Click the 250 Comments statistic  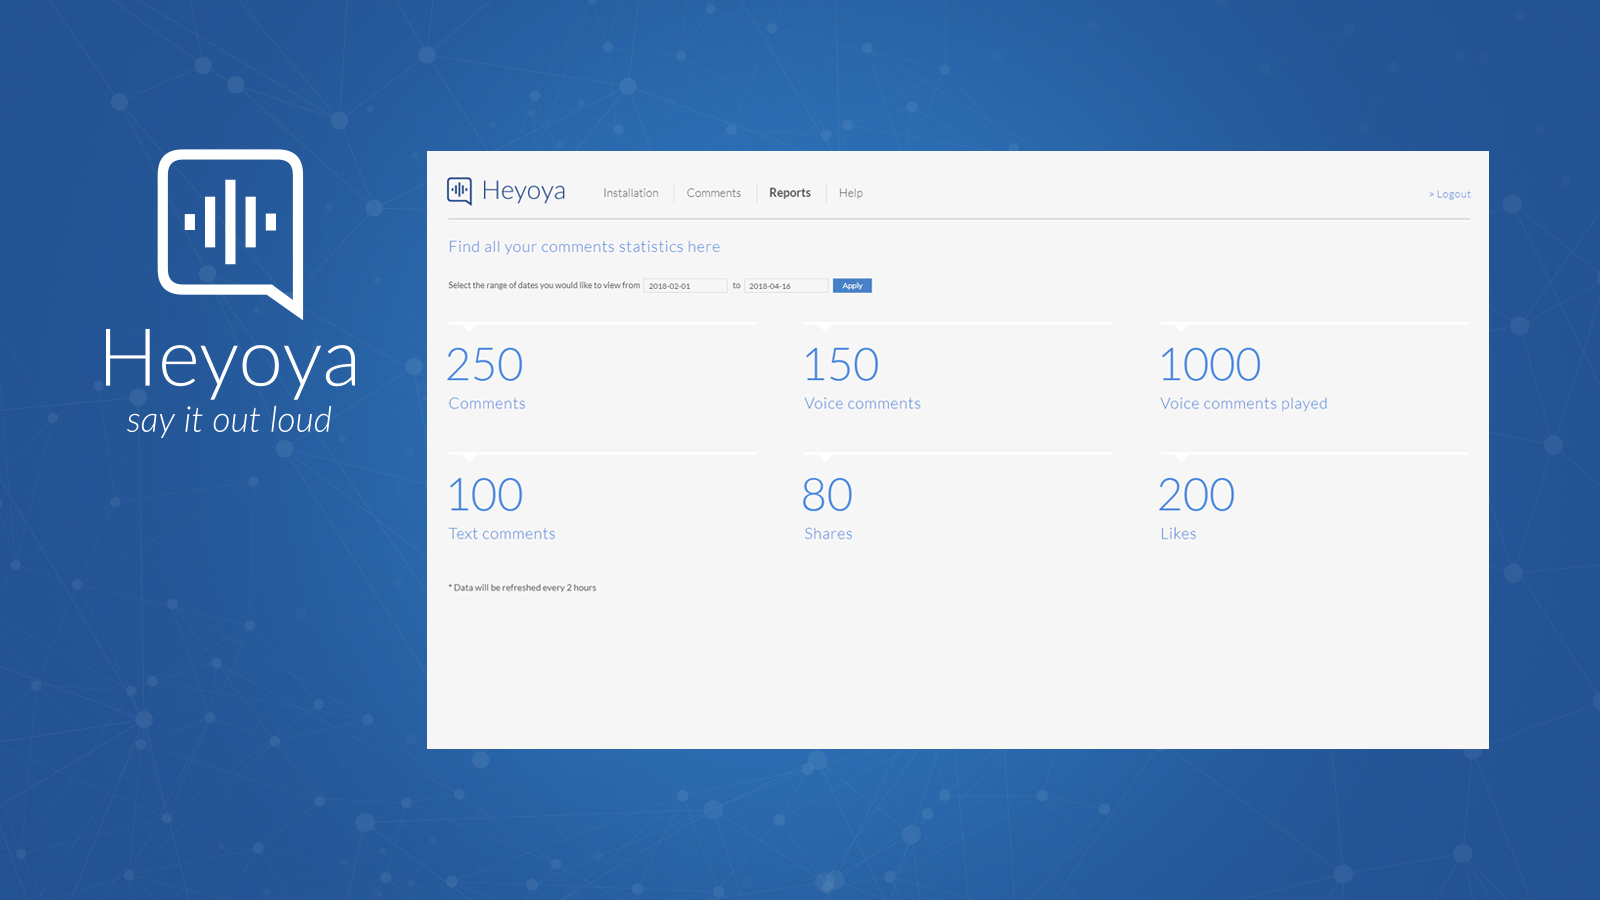(x=486, y=377)
